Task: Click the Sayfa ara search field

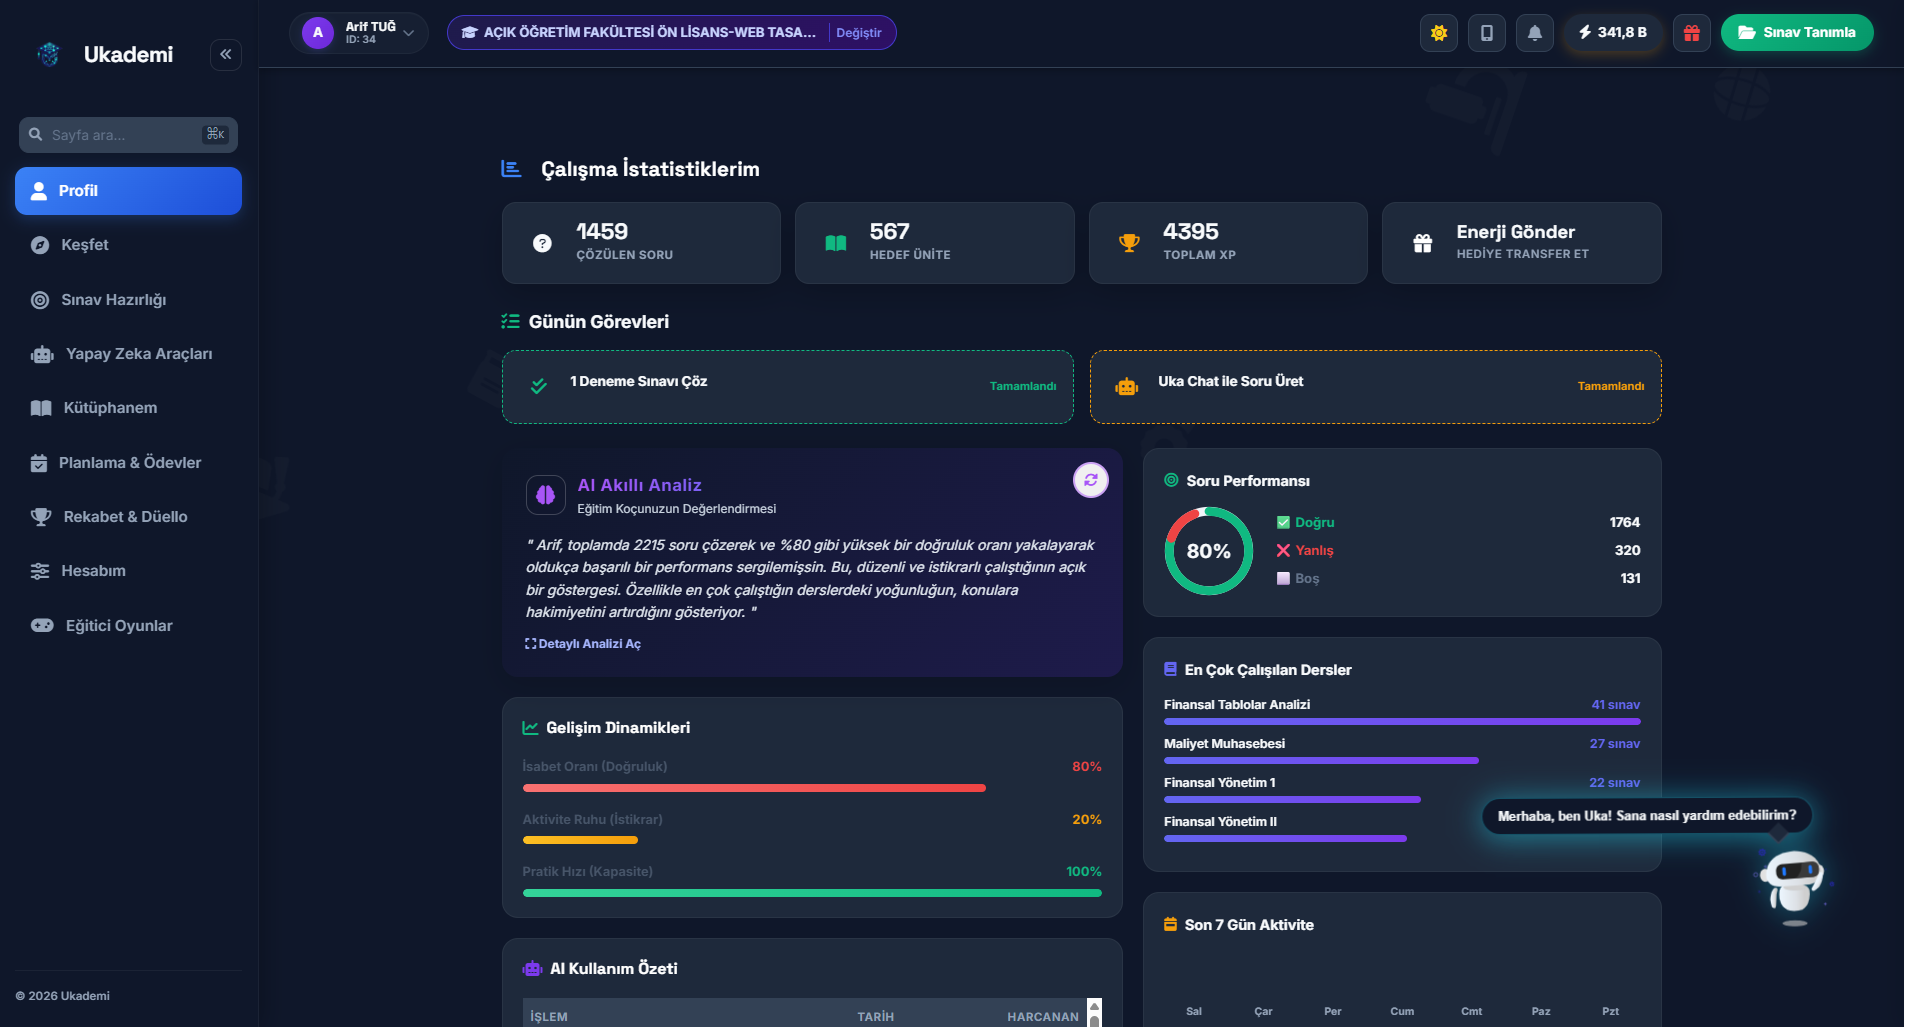Action: click(128, 135)
